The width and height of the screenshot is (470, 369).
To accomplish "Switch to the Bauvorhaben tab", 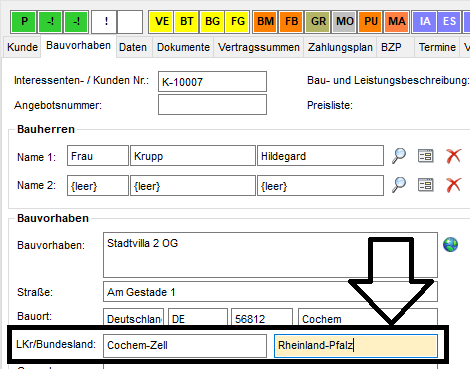I will pyautogui.click(x=78, y=46).
